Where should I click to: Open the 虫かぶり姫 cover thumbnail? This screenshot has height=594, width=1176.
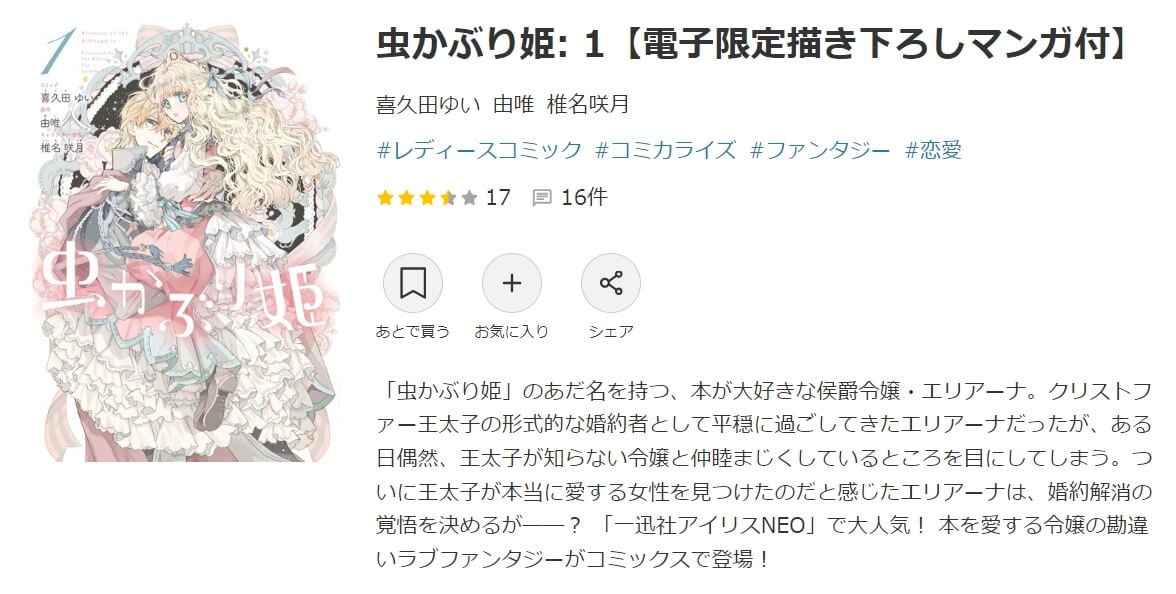point(185,243)
